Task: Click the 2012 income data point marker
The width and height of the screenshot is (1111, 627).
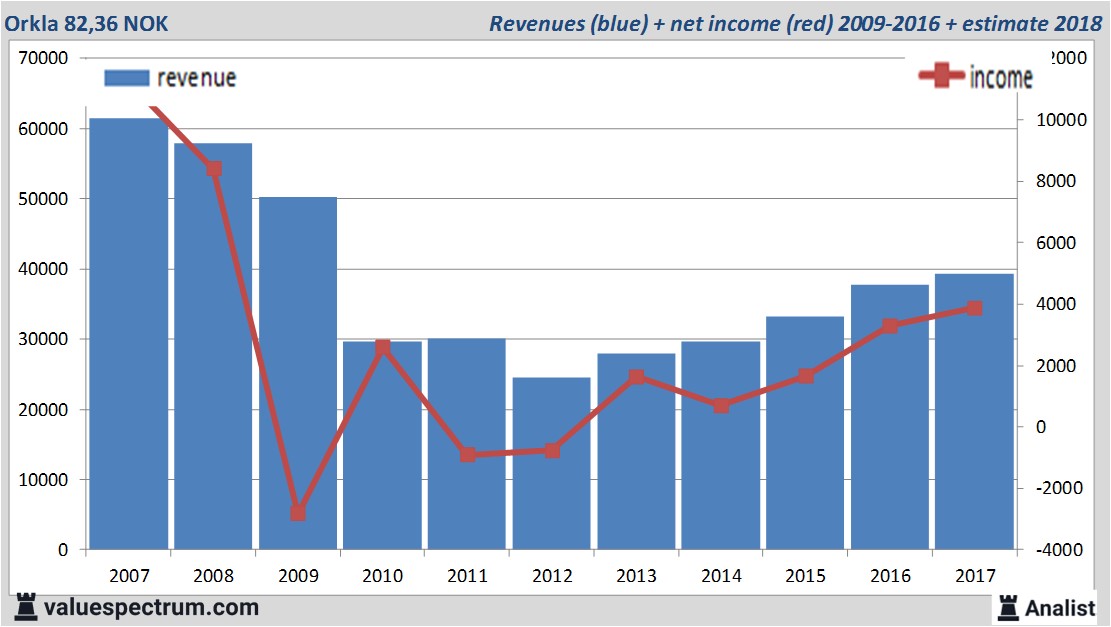Action: 553,451
